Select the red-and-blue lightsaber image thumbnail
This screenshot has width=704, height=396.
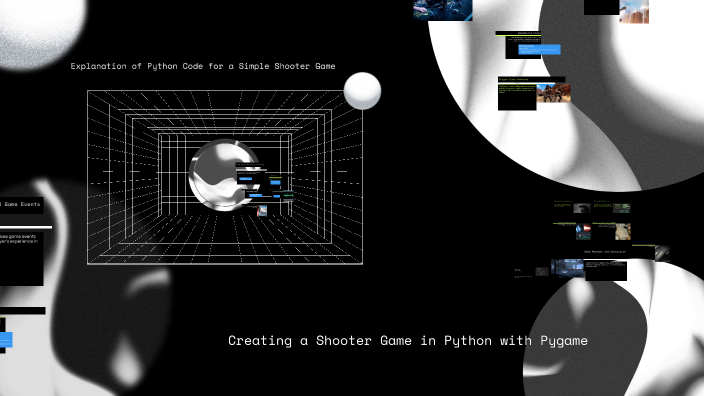(x=583, y=232)
